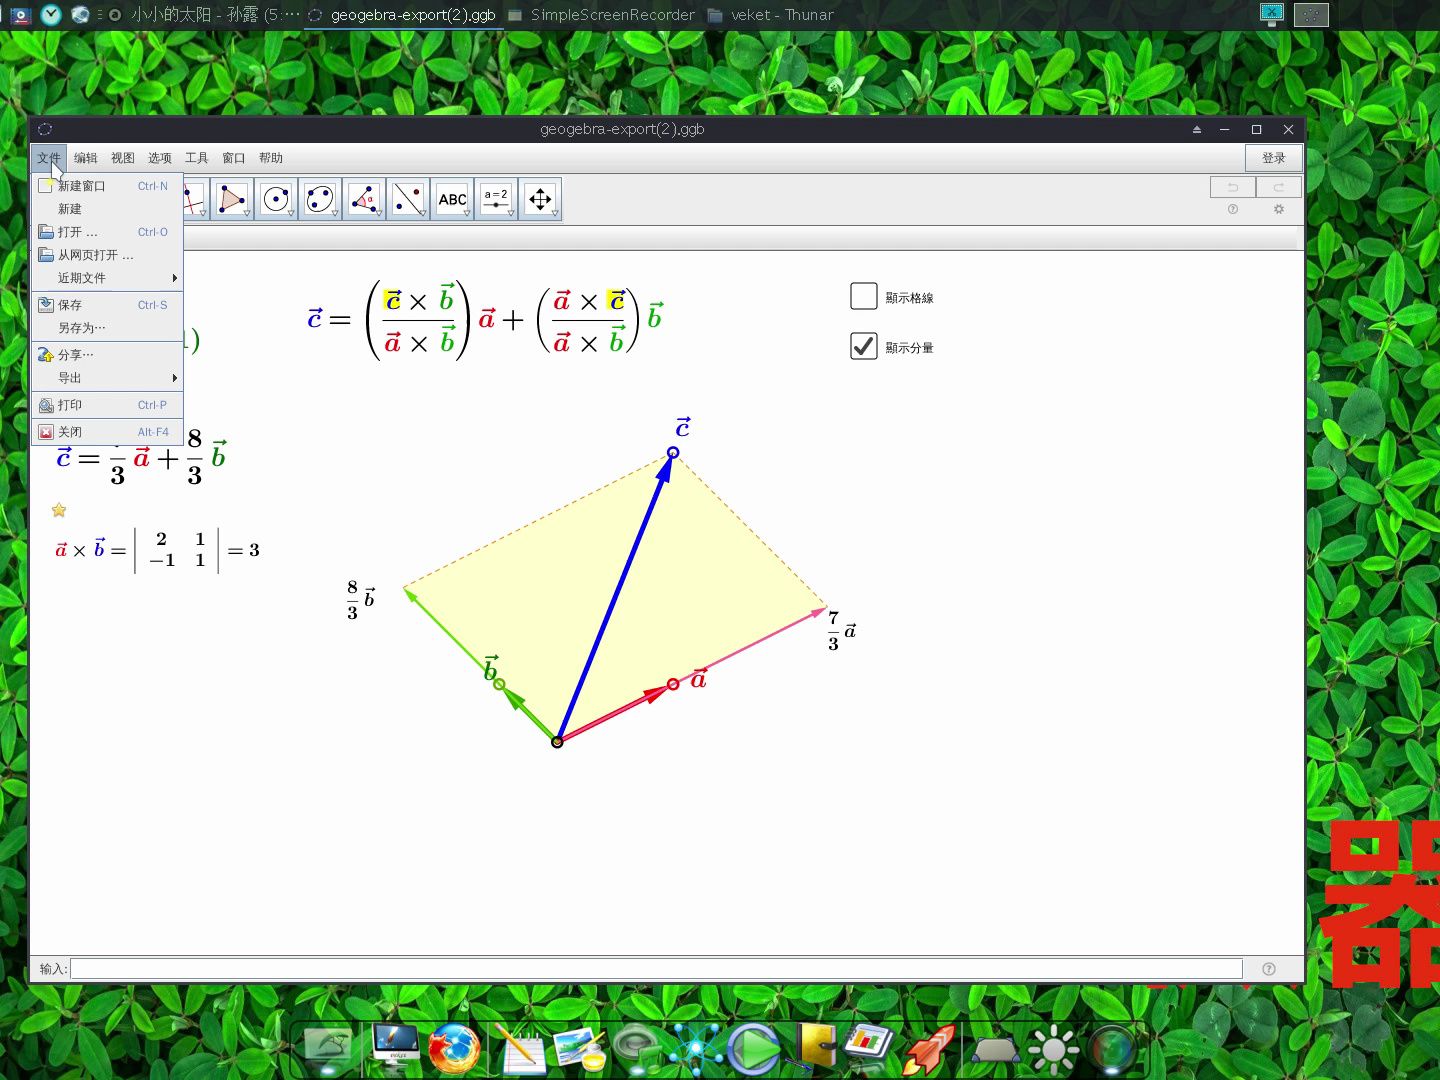The width and height of the screenshot is (1440, 1080).
Task: Expand the Slider tool dropdown arrow
Action: (x=511, y=213)
